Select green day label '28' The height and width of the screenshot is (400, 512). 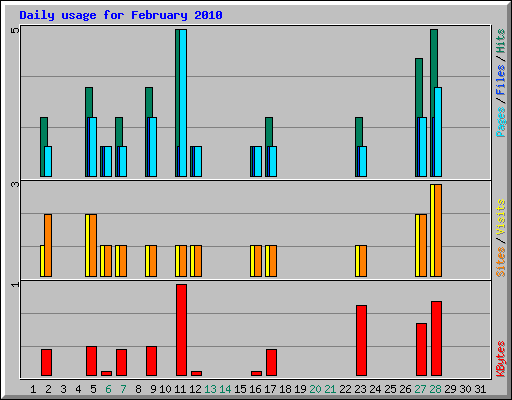point(435,389)
